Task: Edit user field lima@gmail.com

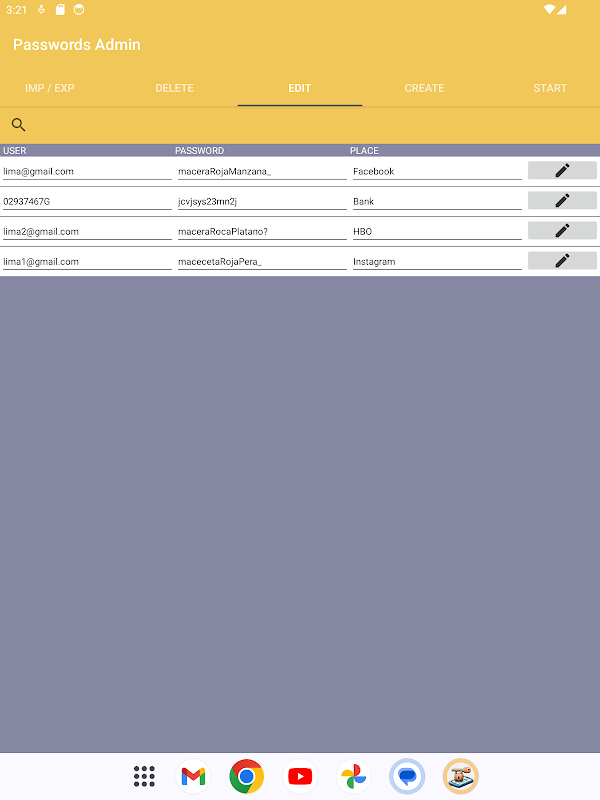Action: click(x=87, y=171)
